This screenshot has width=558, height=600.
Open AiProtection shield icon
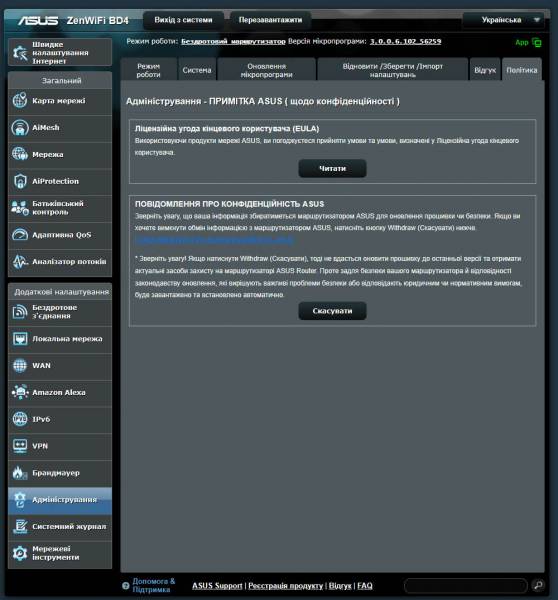(x=20, y=181)
